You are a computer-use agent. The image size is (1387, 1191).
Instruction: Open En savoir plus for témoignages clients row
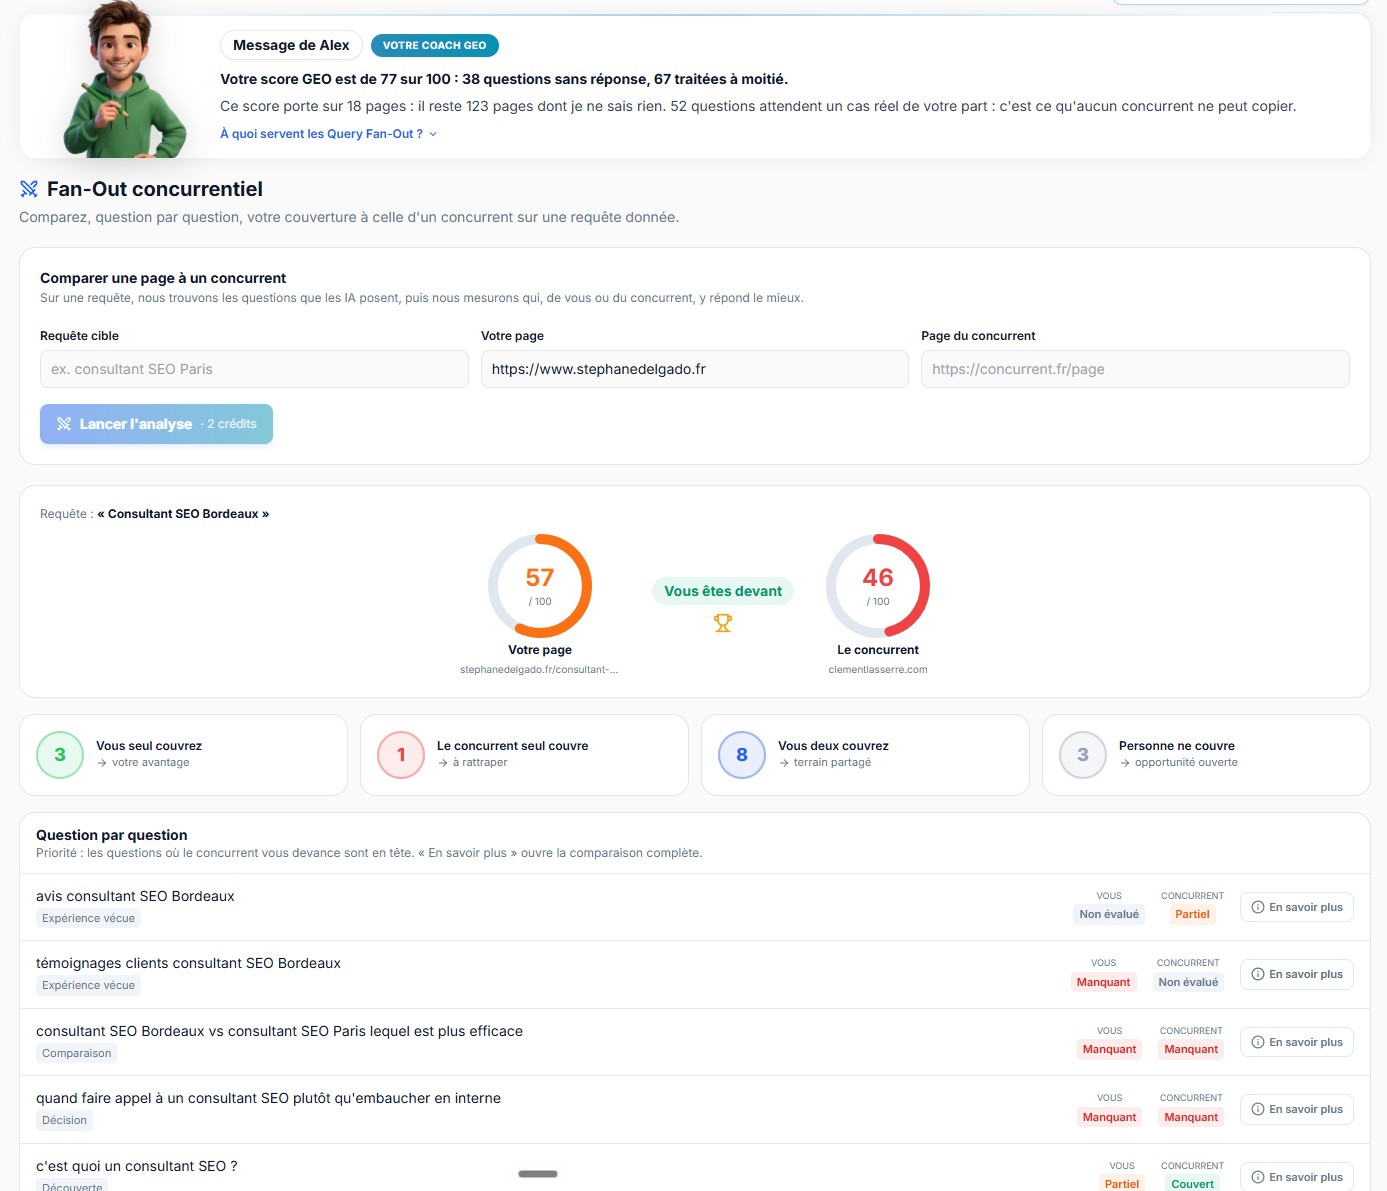(1297, 974)
